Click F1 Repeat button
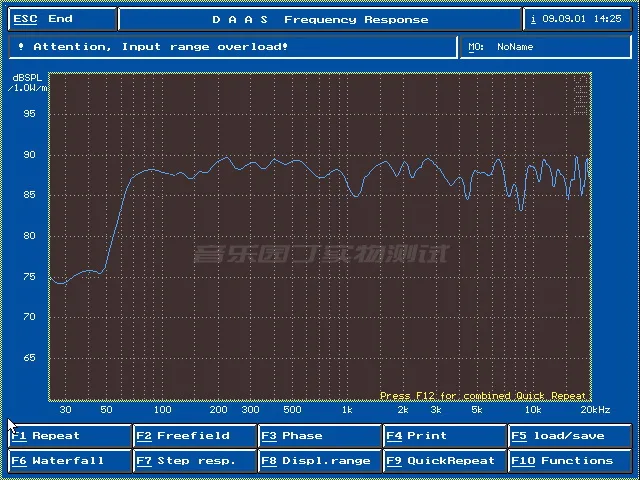 69,436
